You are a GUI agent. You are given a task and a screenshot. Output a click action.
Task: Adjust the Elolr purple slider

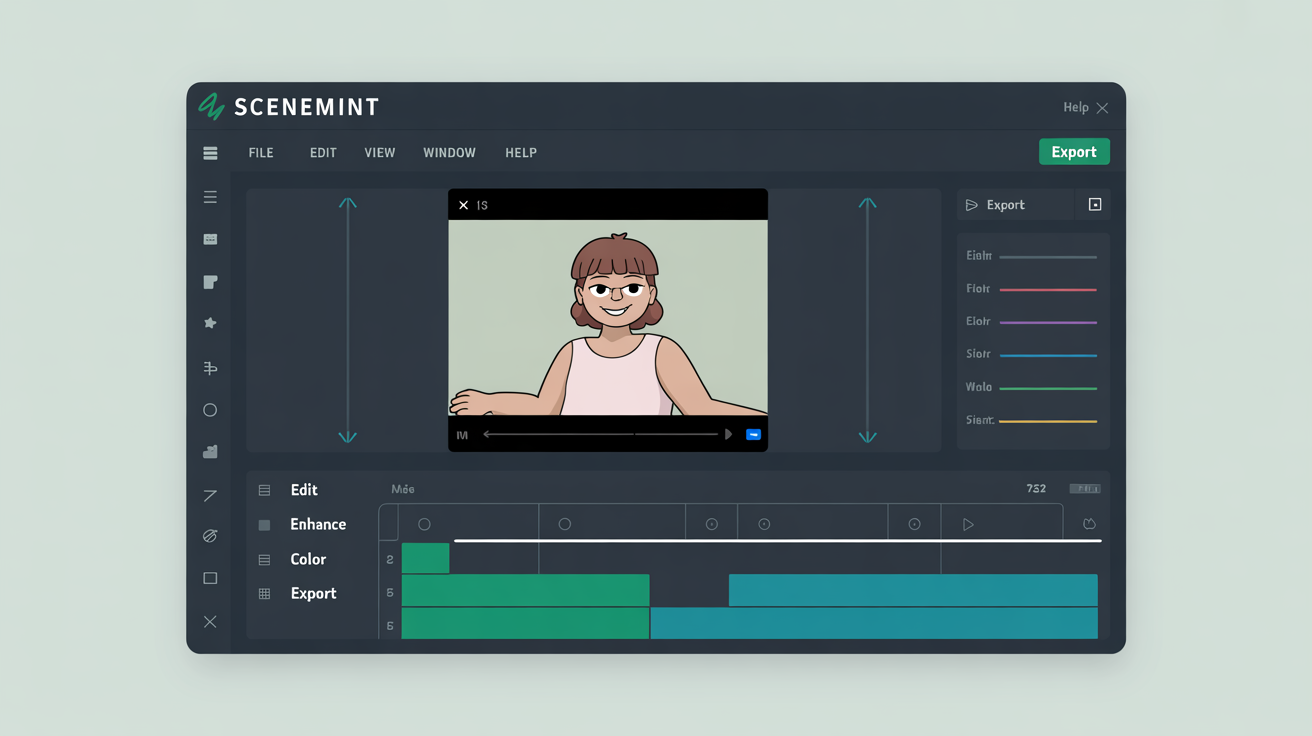pos(1048,323)
